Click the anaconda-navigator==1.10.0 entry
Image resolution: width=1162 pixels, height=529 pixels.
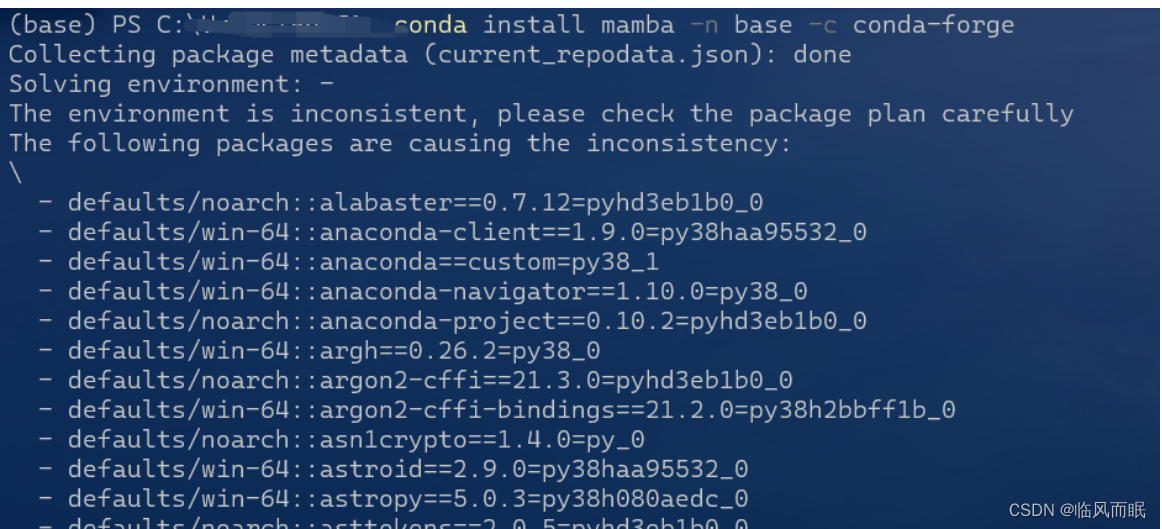(423, 292)
